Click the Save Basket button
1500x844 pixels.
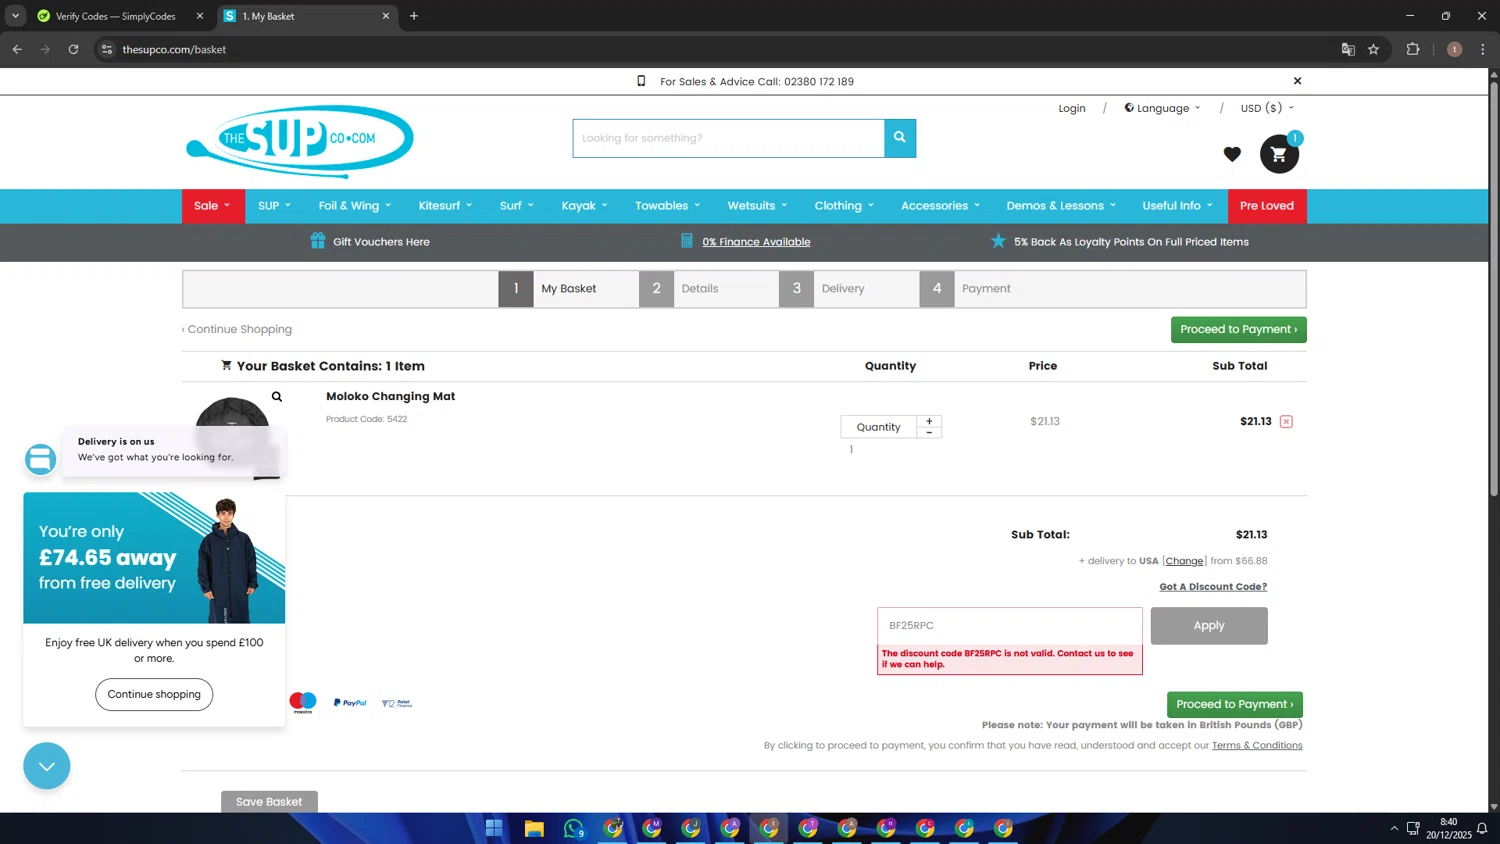click(269, 802)
